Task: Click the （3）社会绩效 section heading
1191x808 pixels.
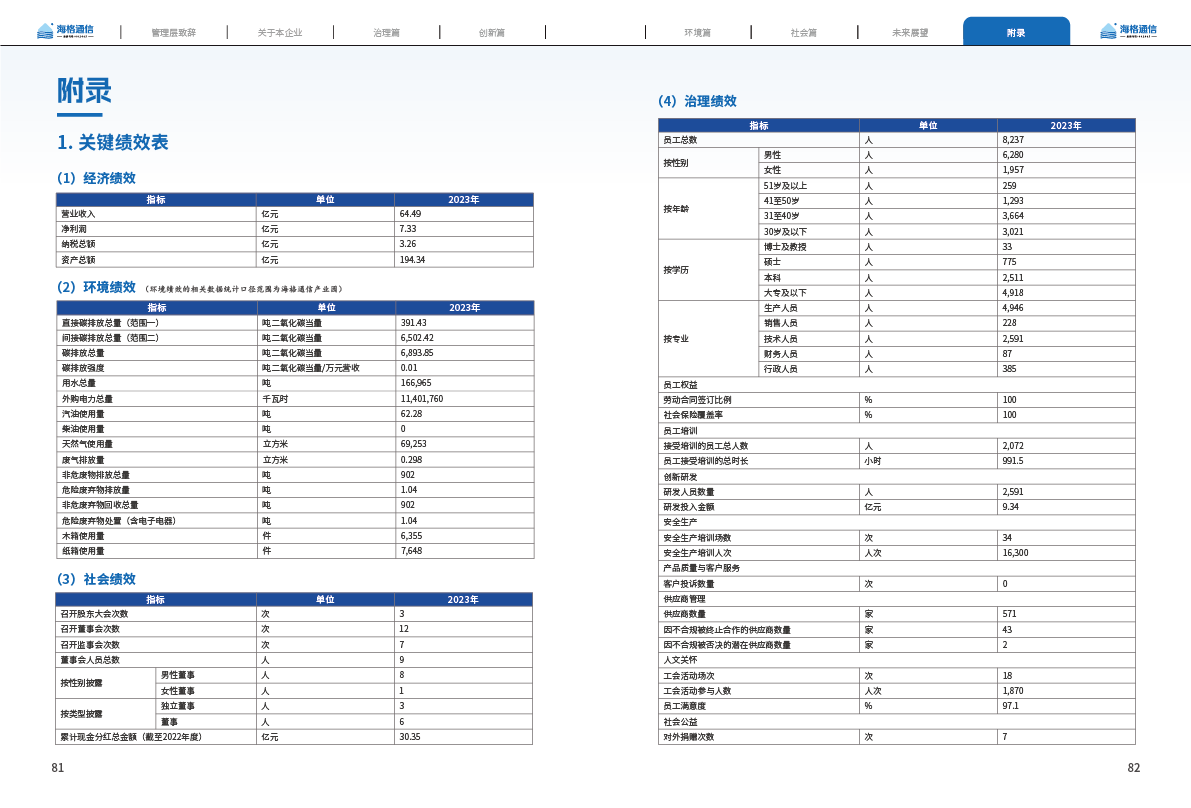Action: pos(96,579)
